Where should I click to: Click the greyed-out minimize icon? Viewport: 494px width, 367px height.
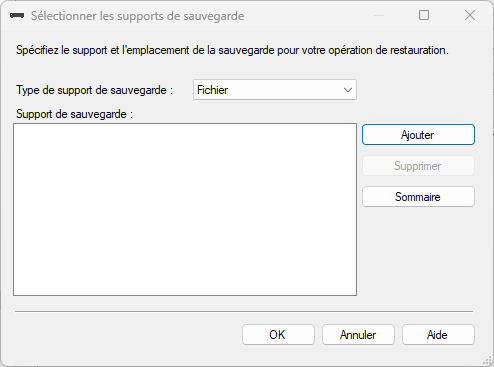coord(379,15)
